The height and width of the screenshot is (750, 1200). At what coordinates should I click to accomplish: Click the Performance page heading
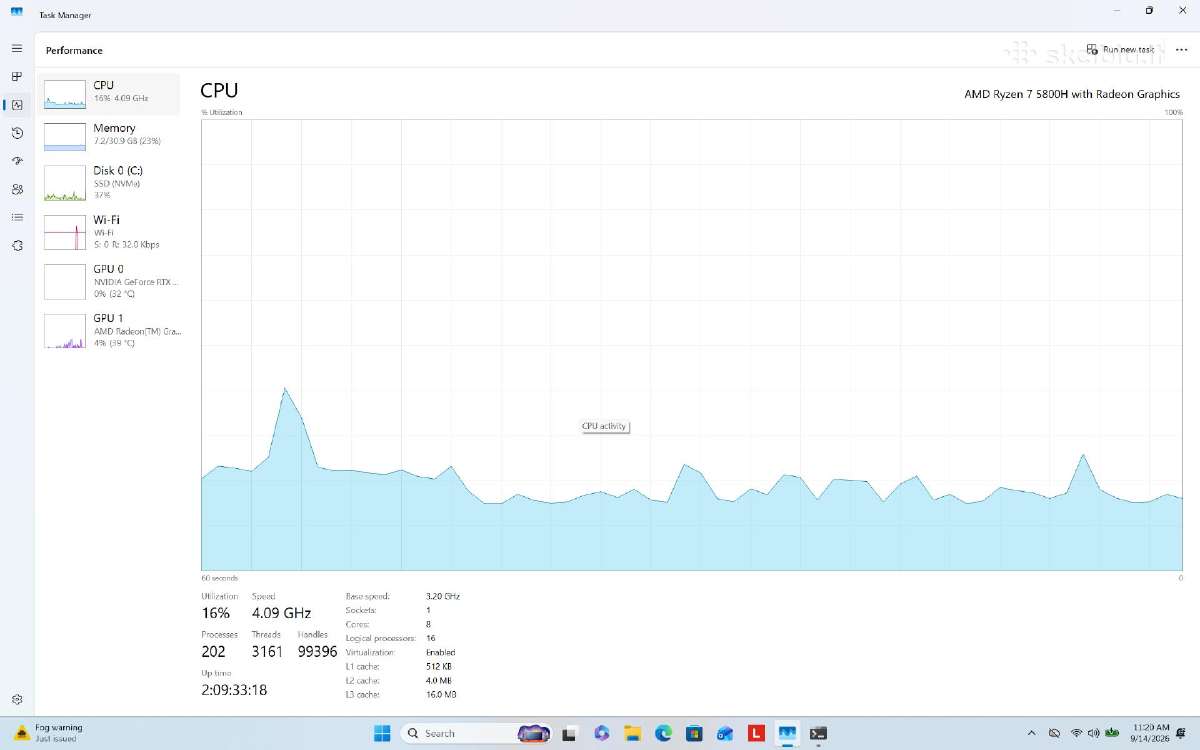click(x=74, y=50)
